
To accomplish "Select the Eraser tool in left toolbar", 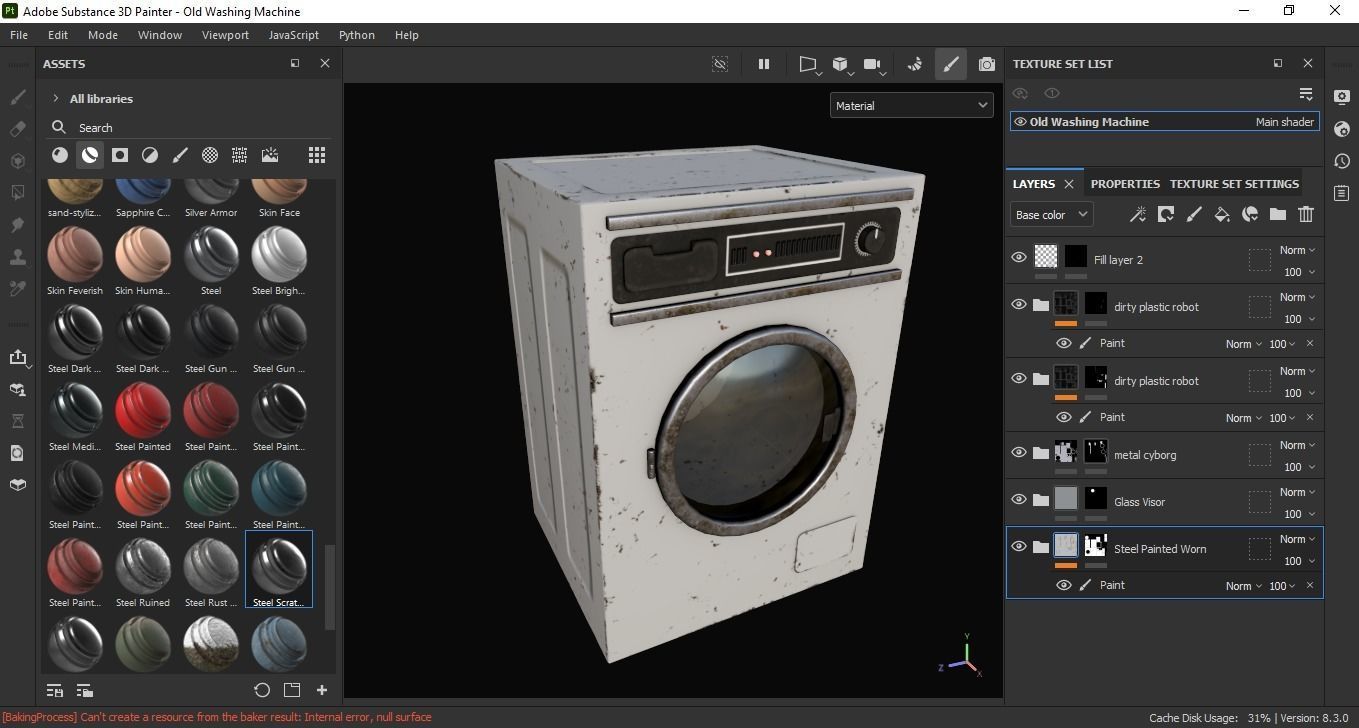I will click(x=17, y=129).
